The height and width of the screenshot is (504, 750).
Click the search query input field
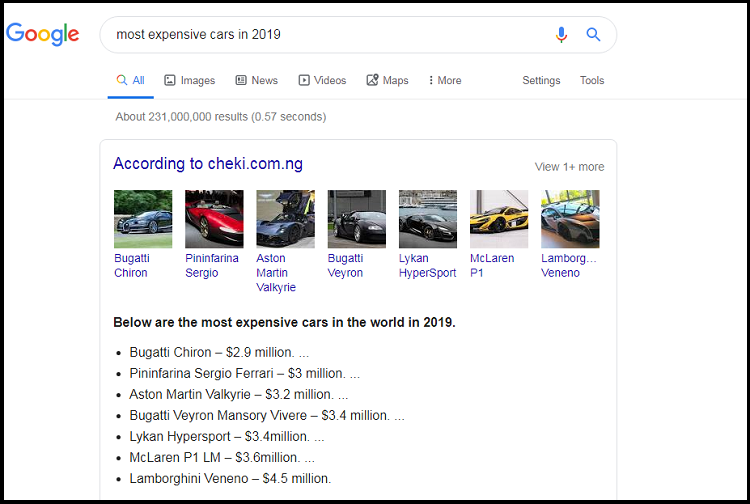pos(330,35)
